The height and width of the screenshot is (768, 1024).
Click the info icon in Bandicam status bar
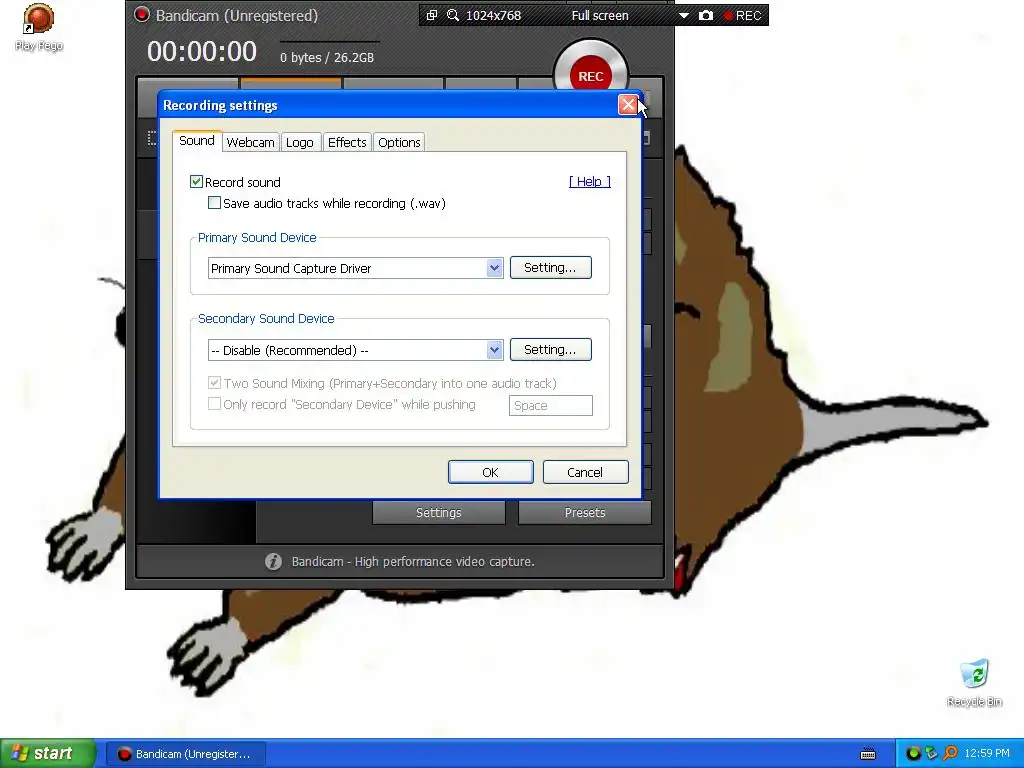click(x=274, y=561)
